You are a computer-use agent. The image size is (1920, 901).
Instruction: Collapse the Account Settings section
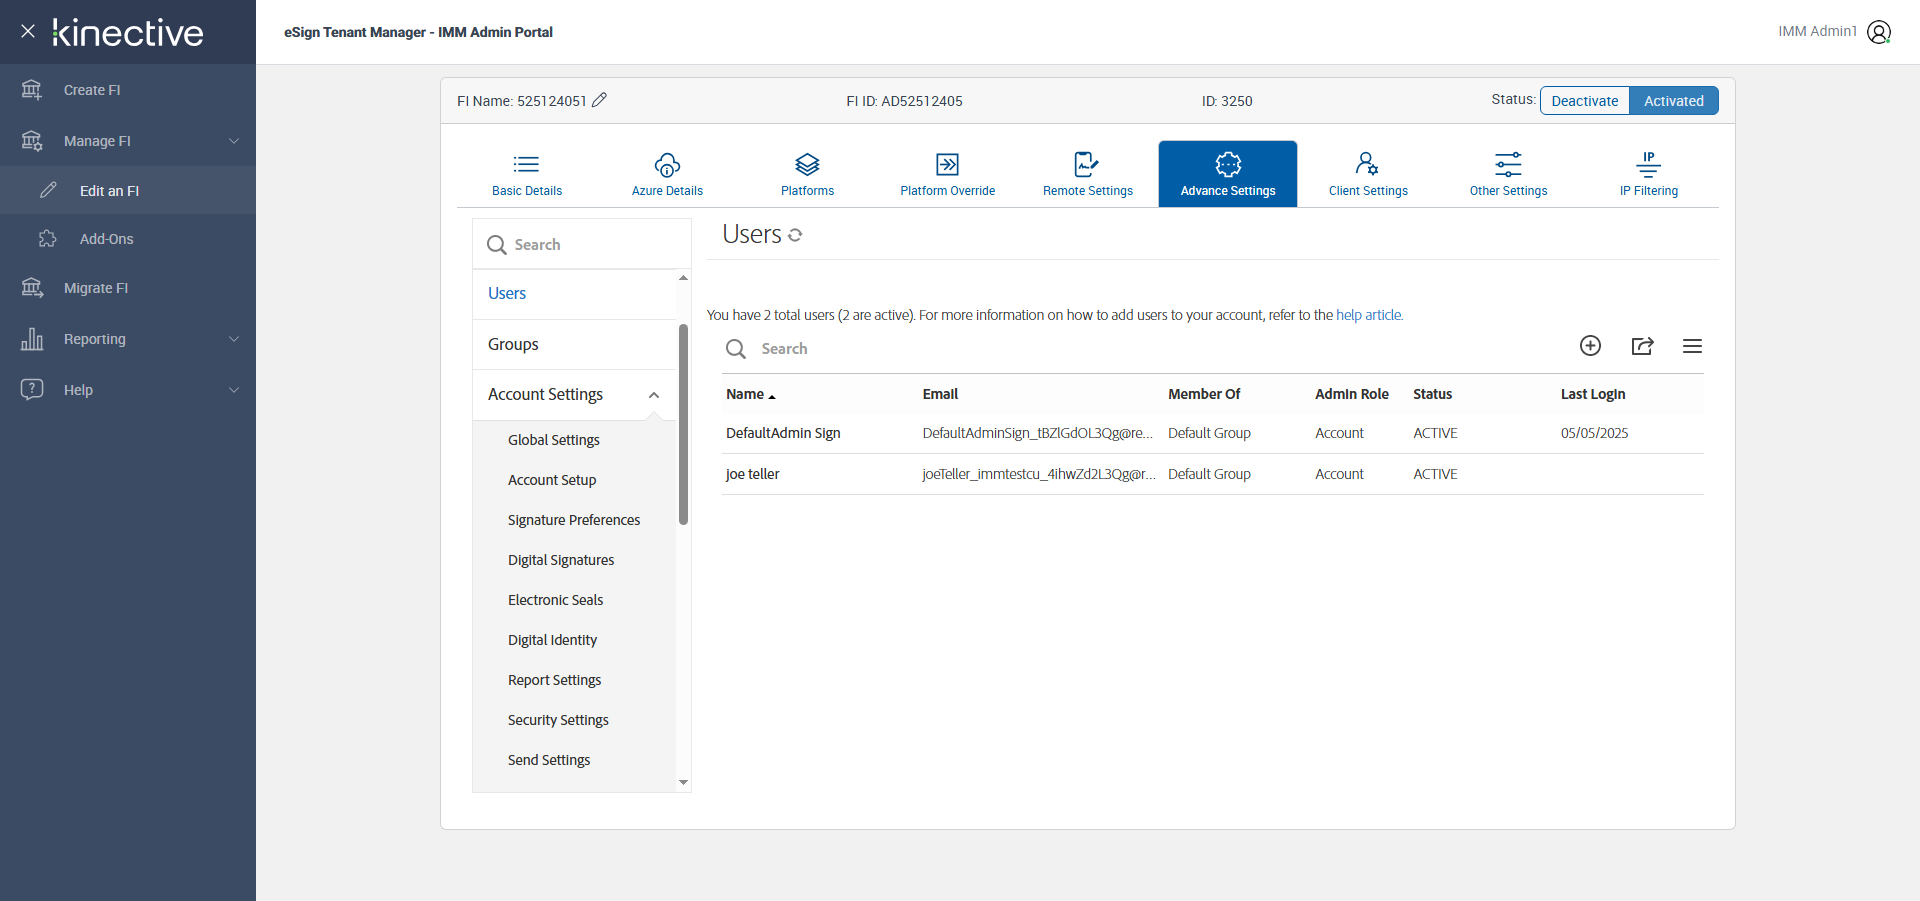pos(654,395)
